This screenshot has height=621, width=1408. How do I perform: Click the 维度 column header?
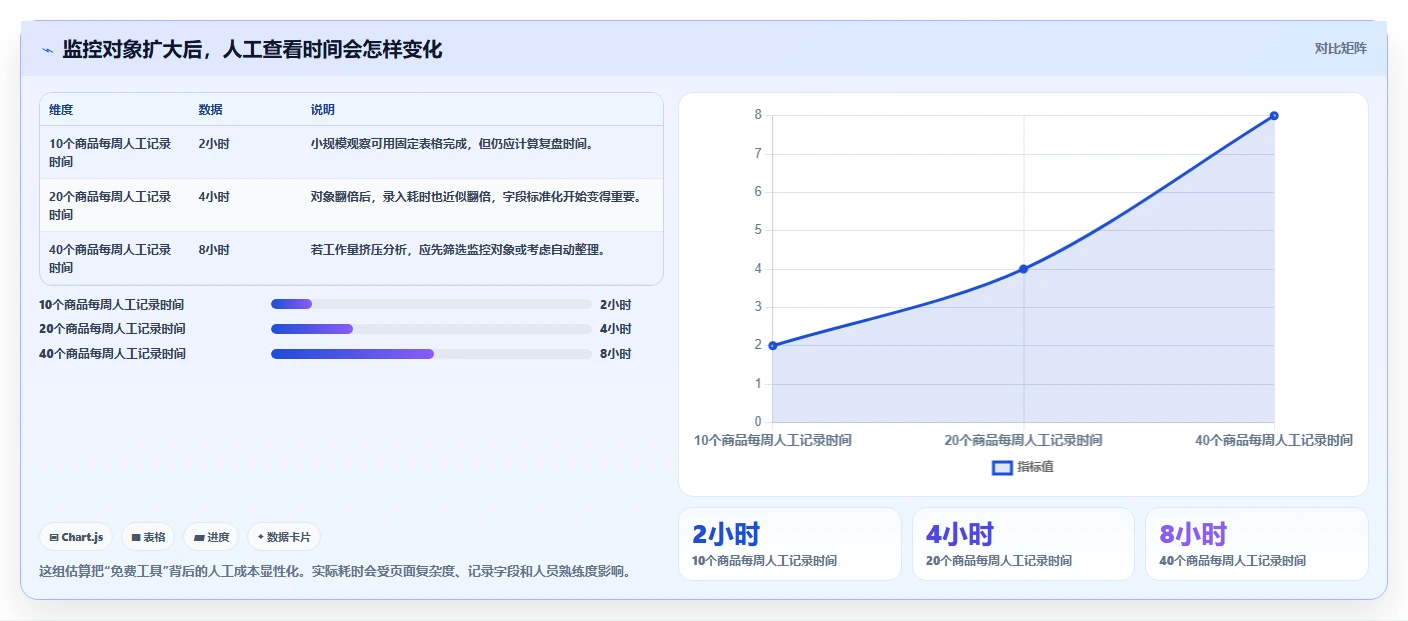coord(61,110)
